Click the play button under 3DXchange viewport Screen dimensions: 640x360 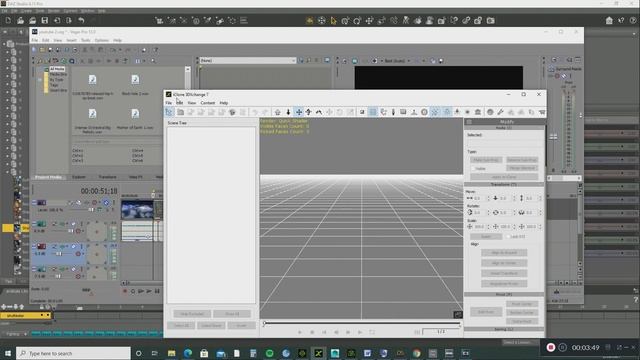[300, 332]
